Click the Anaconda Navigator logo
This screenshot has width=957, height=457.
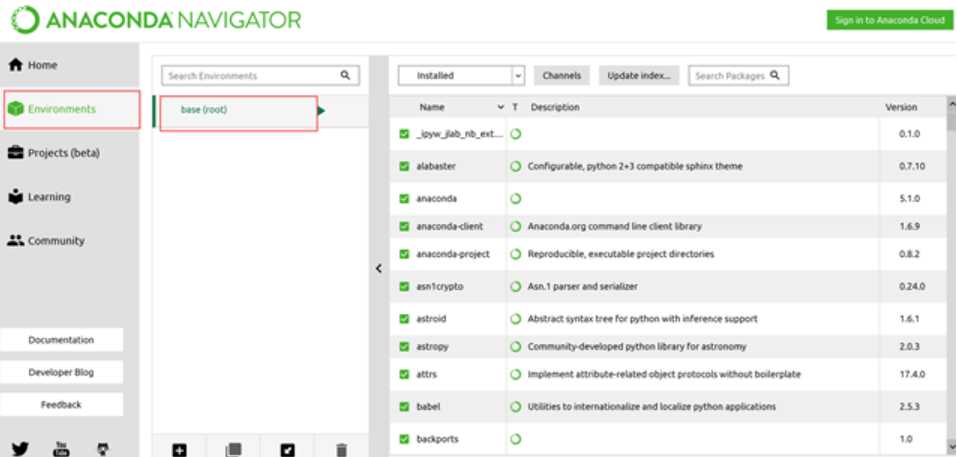(156, 21)
